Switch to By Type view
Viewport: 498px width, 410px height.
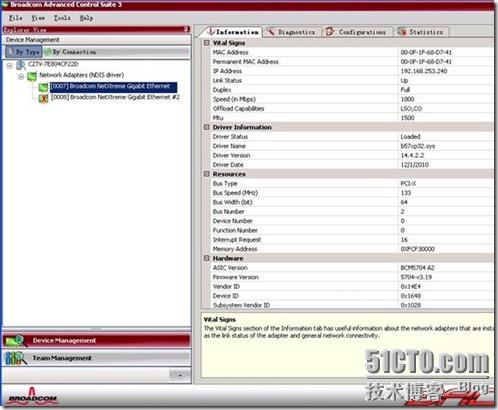click(24, 52)
